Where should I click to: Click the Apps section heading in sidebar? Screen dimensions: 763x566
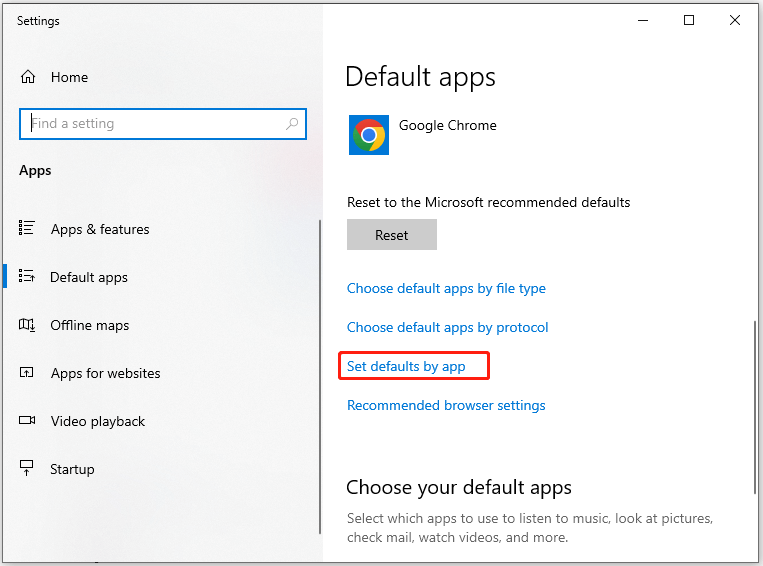point(35,171)
